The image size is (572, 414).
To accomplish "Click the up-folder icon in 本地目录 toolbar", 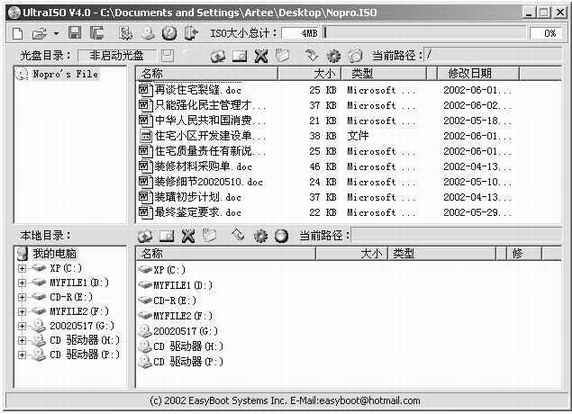I will point(145,236).
